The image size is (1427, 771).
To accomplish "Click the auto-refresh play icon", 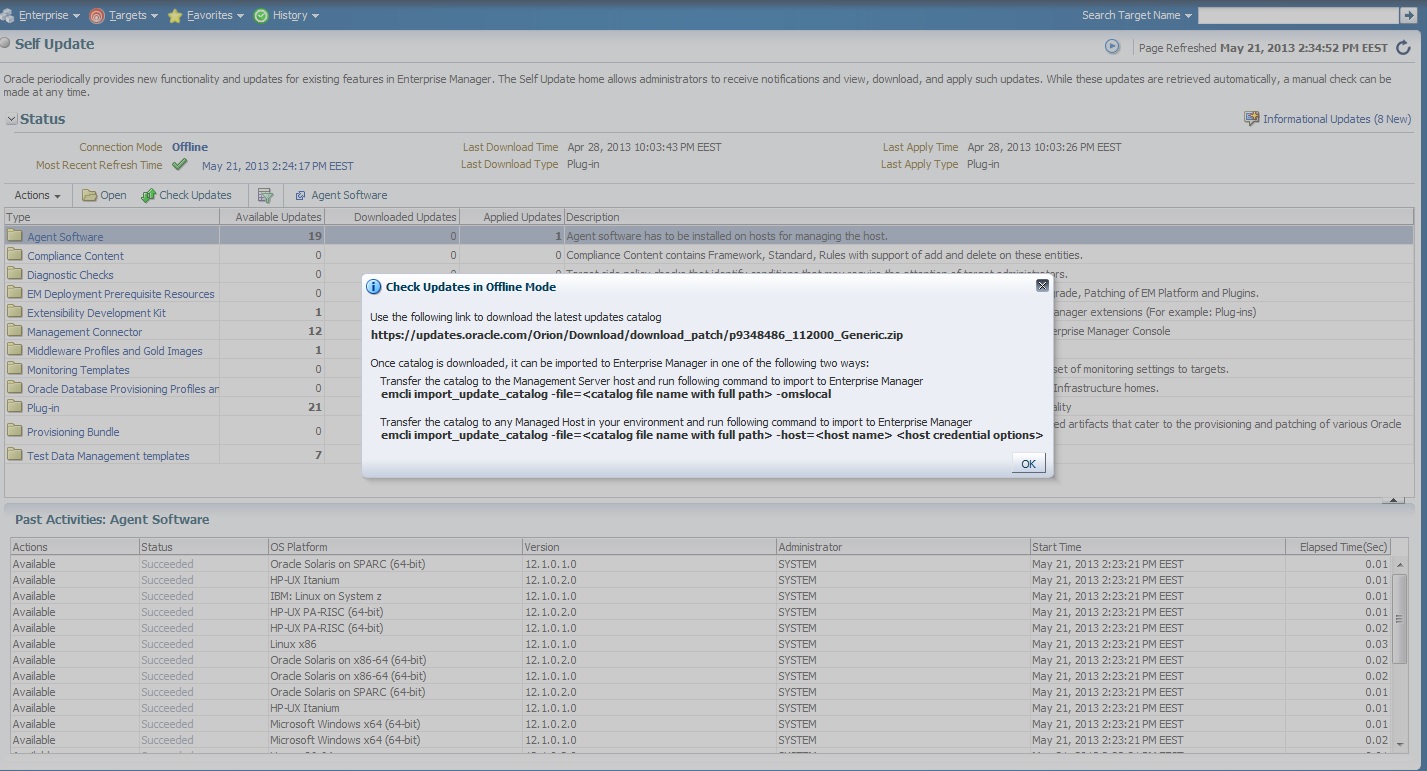I will [x=1112, y=47].
